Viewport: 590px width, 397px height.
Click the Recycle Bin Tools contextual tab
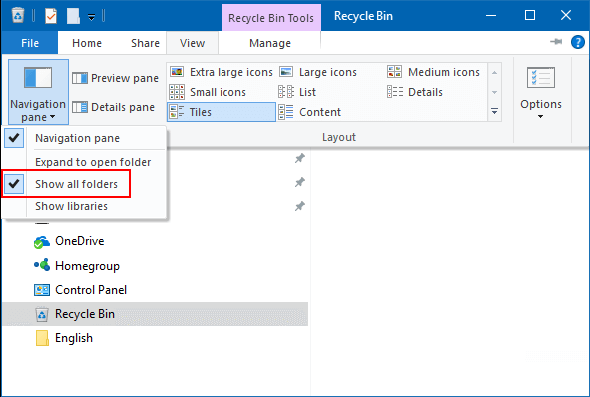click(x=271, y=18)
